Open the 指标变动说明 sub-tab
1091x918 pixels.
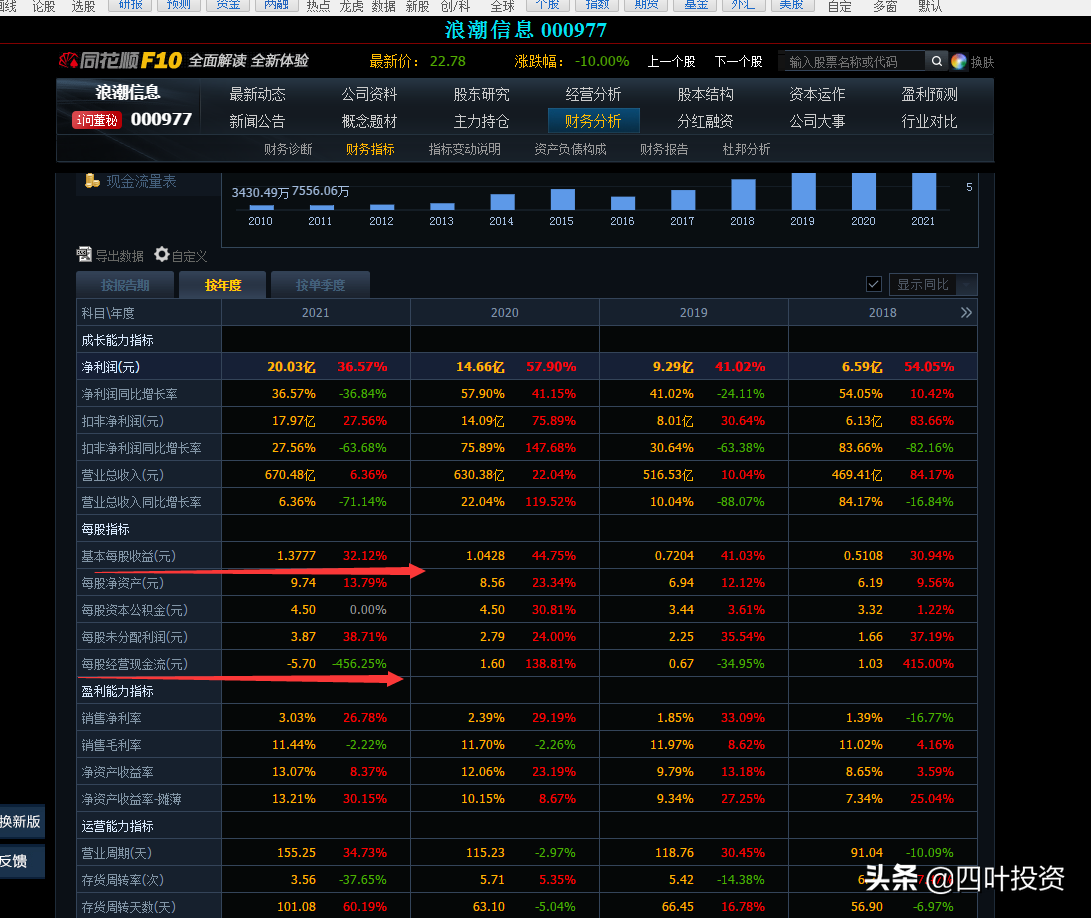point(465,149)
